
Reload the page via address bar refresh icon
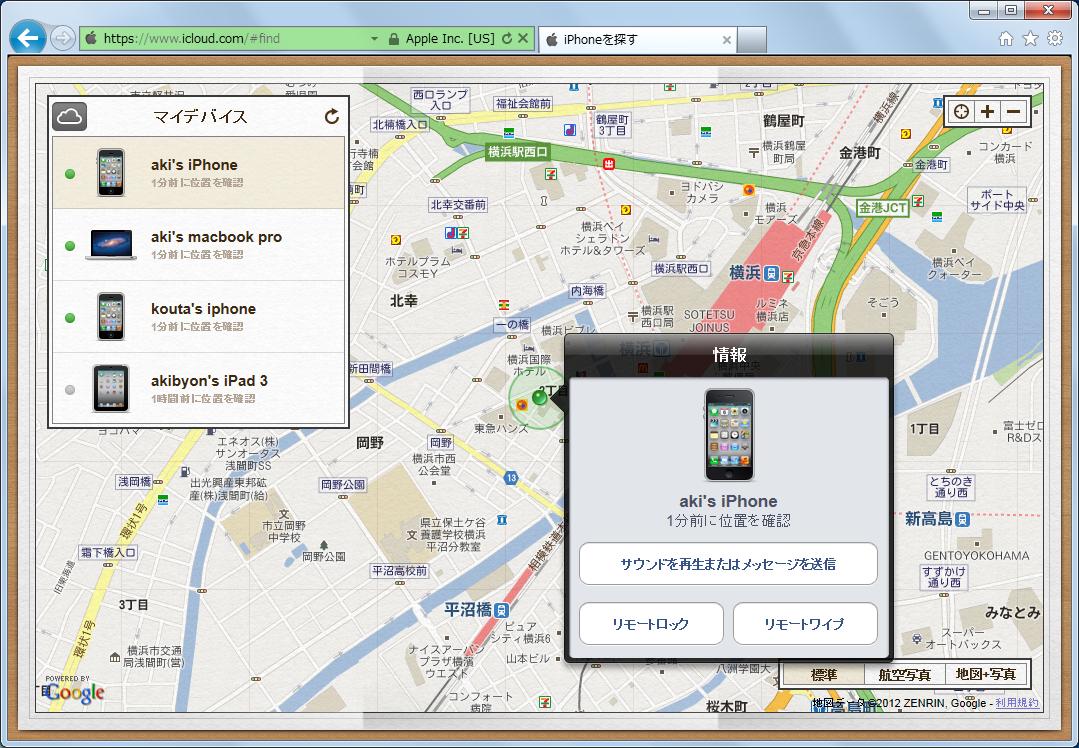(507, 39)
